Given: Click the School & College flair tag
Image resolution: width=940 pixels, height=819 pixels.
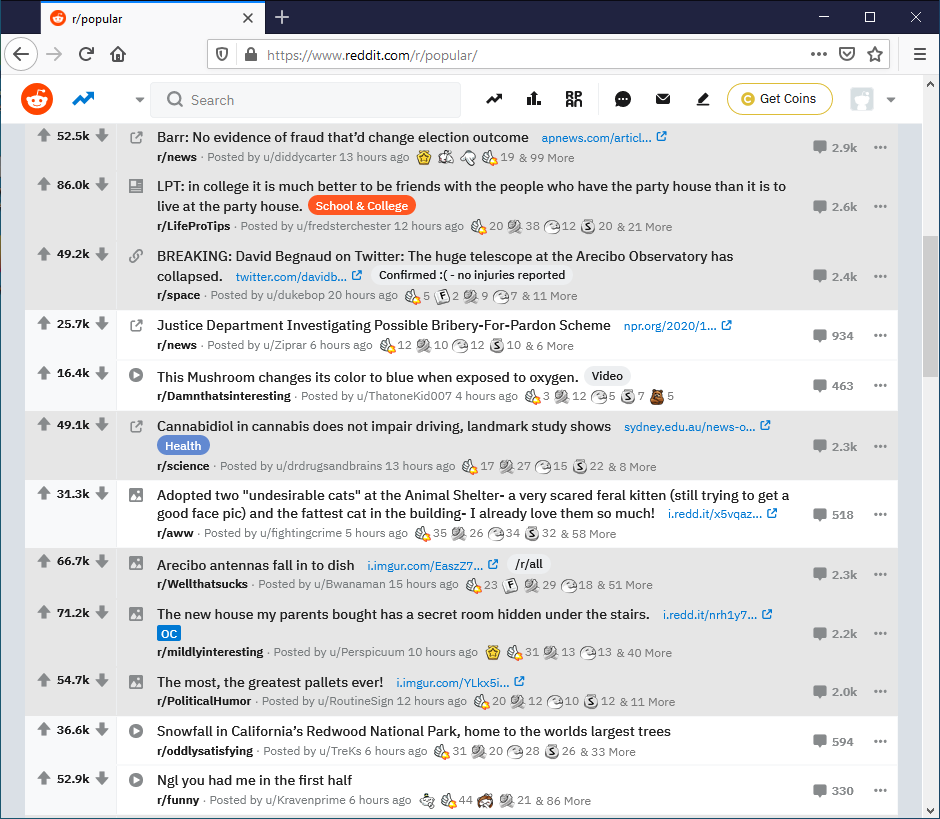Looking at the screenshot, I should (361, 206).
